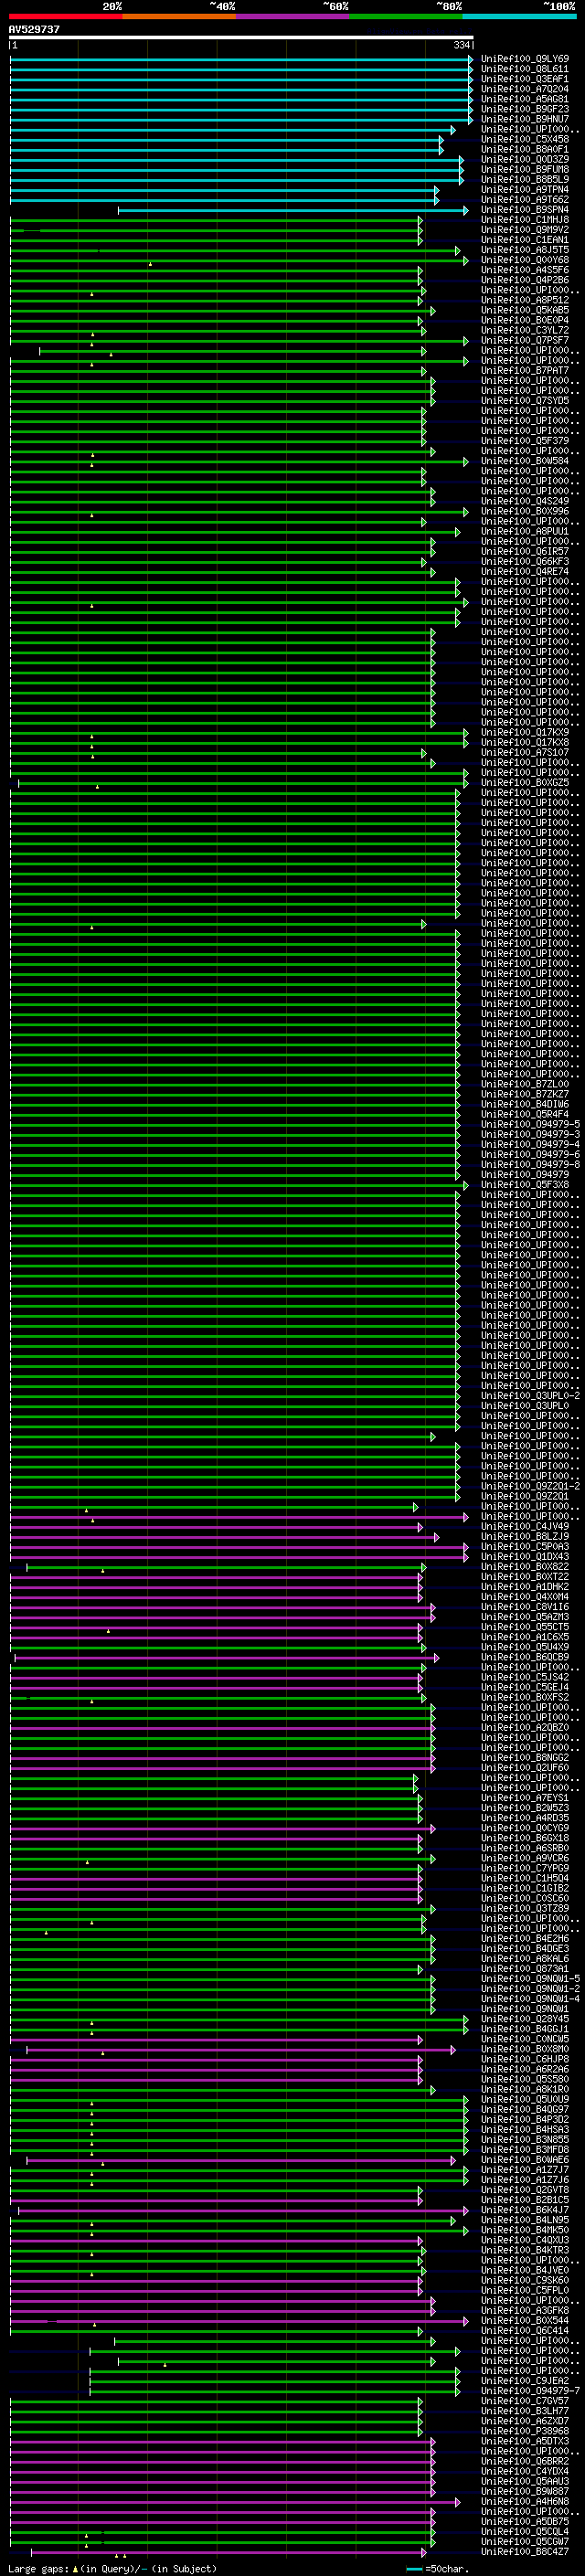
Task: Click UniRef100_C8V1I6 label
Action: 525,1606
